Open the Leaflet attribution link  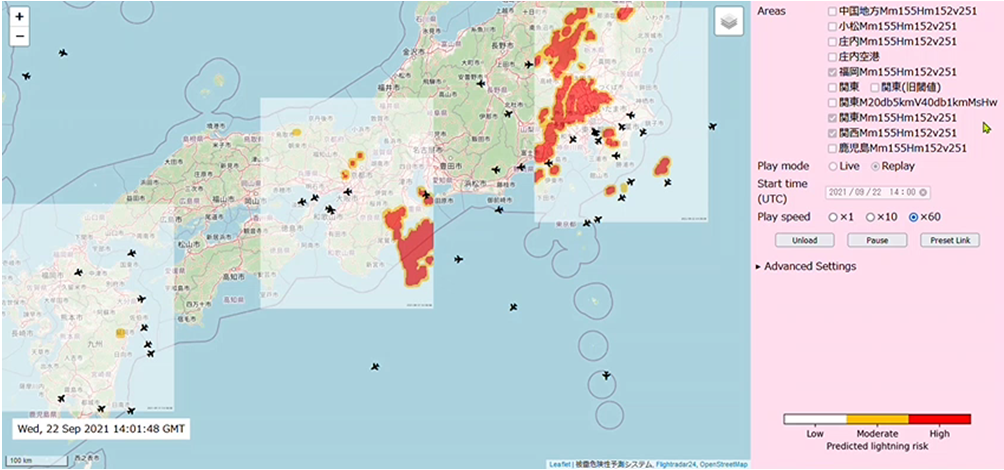click(x=559, y=464)
